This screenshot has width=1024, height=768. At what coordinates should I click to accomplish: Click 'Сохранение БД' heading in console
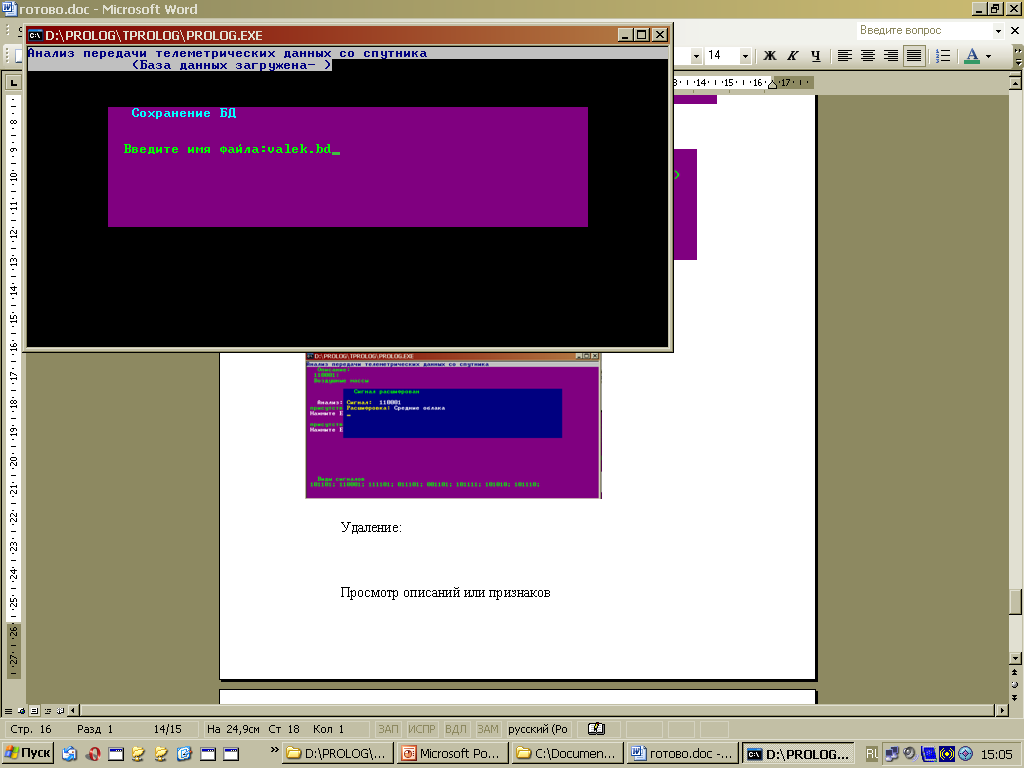[184, 113]
